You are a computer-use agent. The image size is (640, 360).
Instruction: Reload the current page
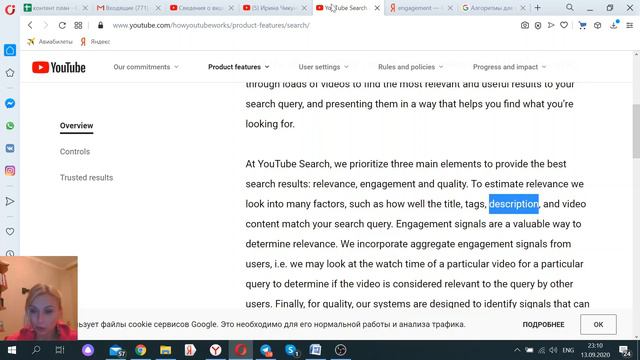pyautogui.click(x=62, y=25)
